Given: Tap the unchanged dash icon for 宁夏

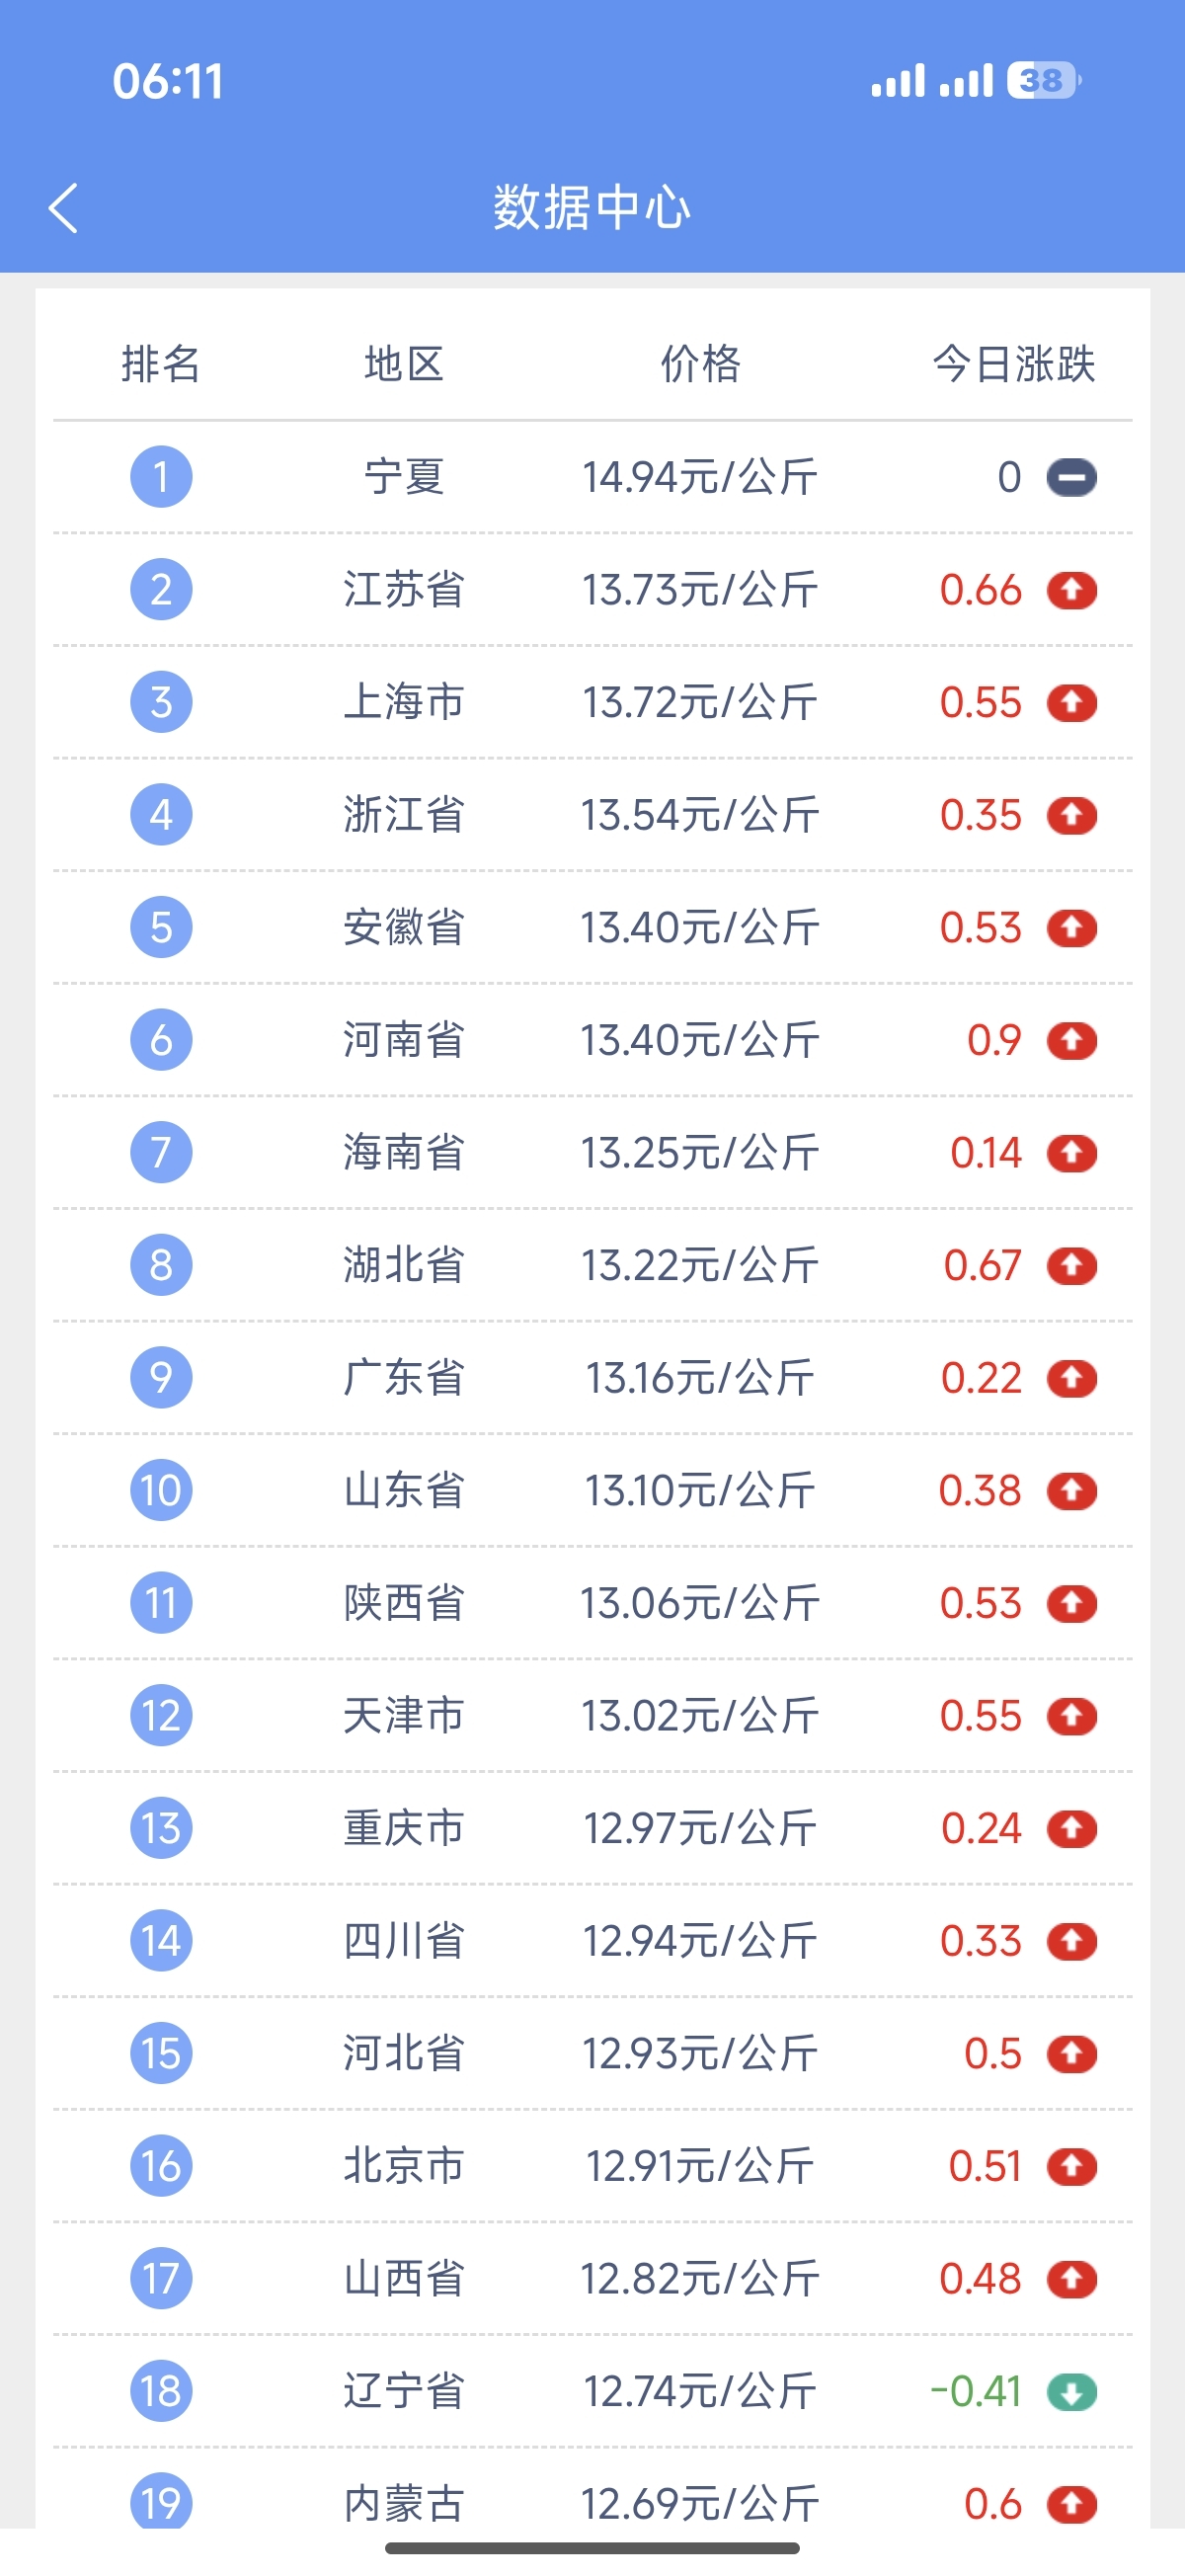Looking at the screenshot, I should tap(1071, 478).
